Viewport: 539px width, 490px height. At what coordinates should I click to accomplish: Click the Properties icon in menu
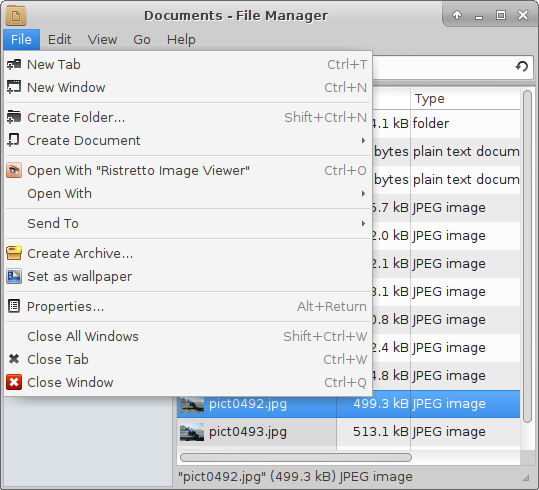14,306
